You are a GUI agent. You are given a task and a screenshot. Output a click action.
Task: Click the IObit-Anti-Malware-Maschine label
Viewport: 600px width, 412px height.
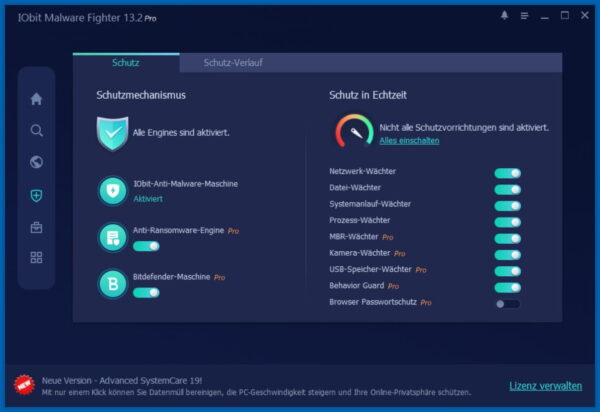click(x=186, y=184)
